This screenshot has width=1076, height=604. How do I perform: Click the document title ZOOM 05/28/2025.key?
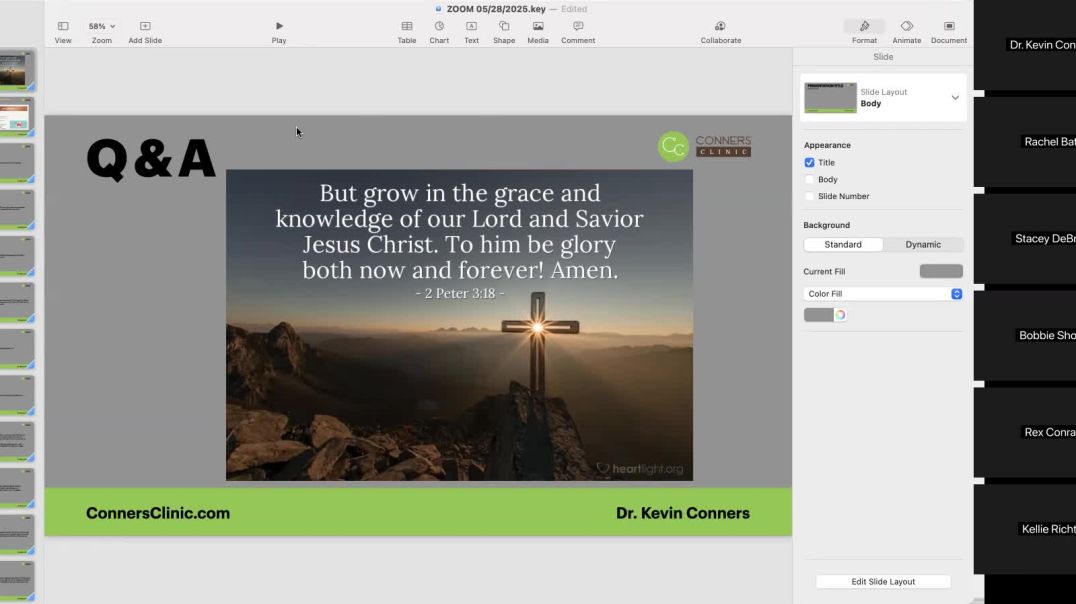click(x=496, y=9)
